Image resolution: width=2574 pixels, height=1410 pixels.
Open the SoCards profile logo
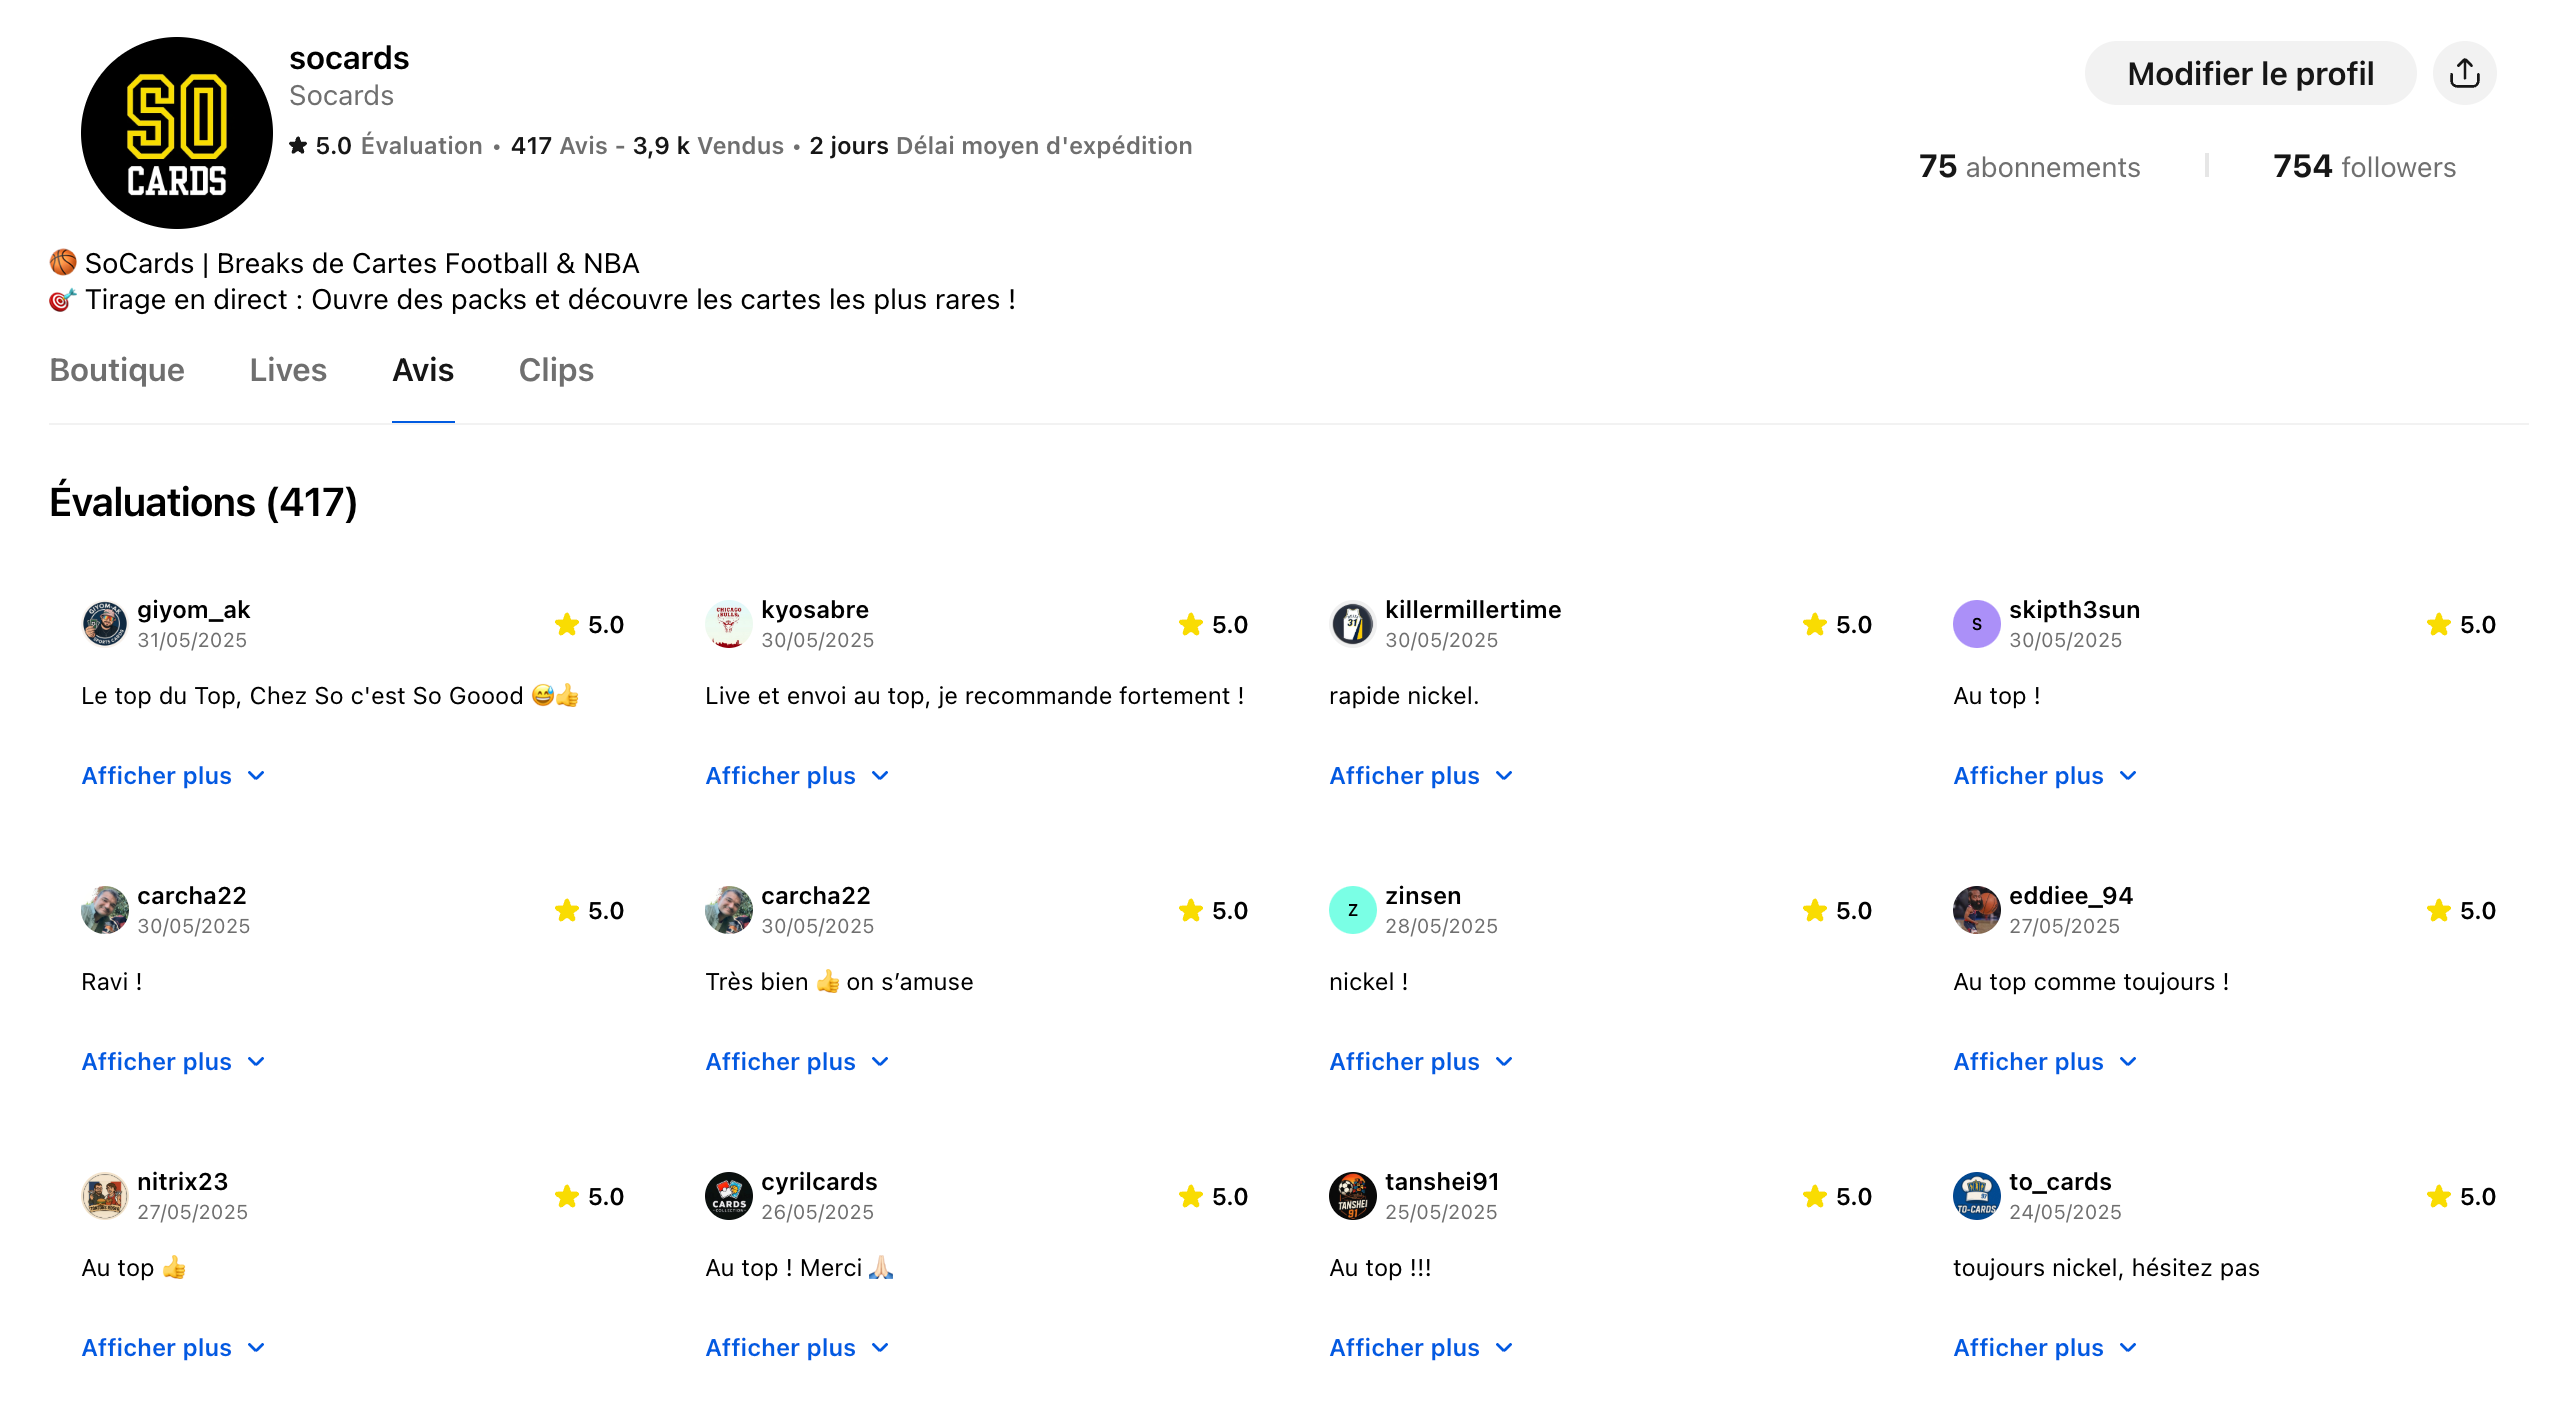pos(176,133)
